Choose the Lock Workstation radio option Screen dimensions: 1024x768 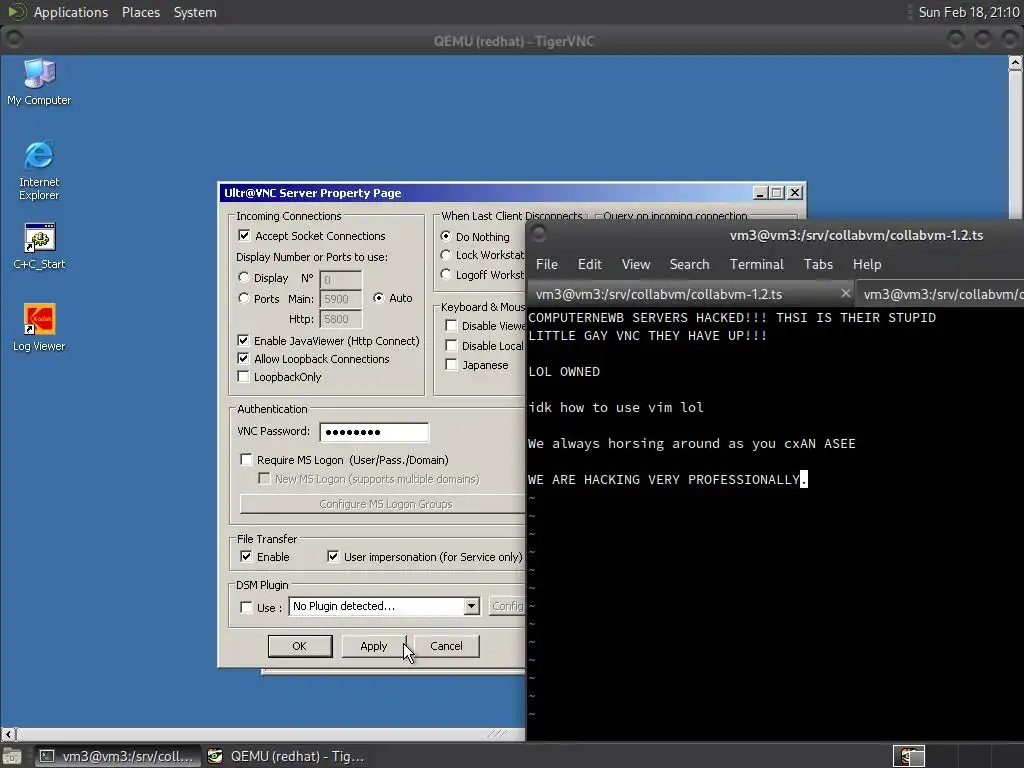click(446, 255)
